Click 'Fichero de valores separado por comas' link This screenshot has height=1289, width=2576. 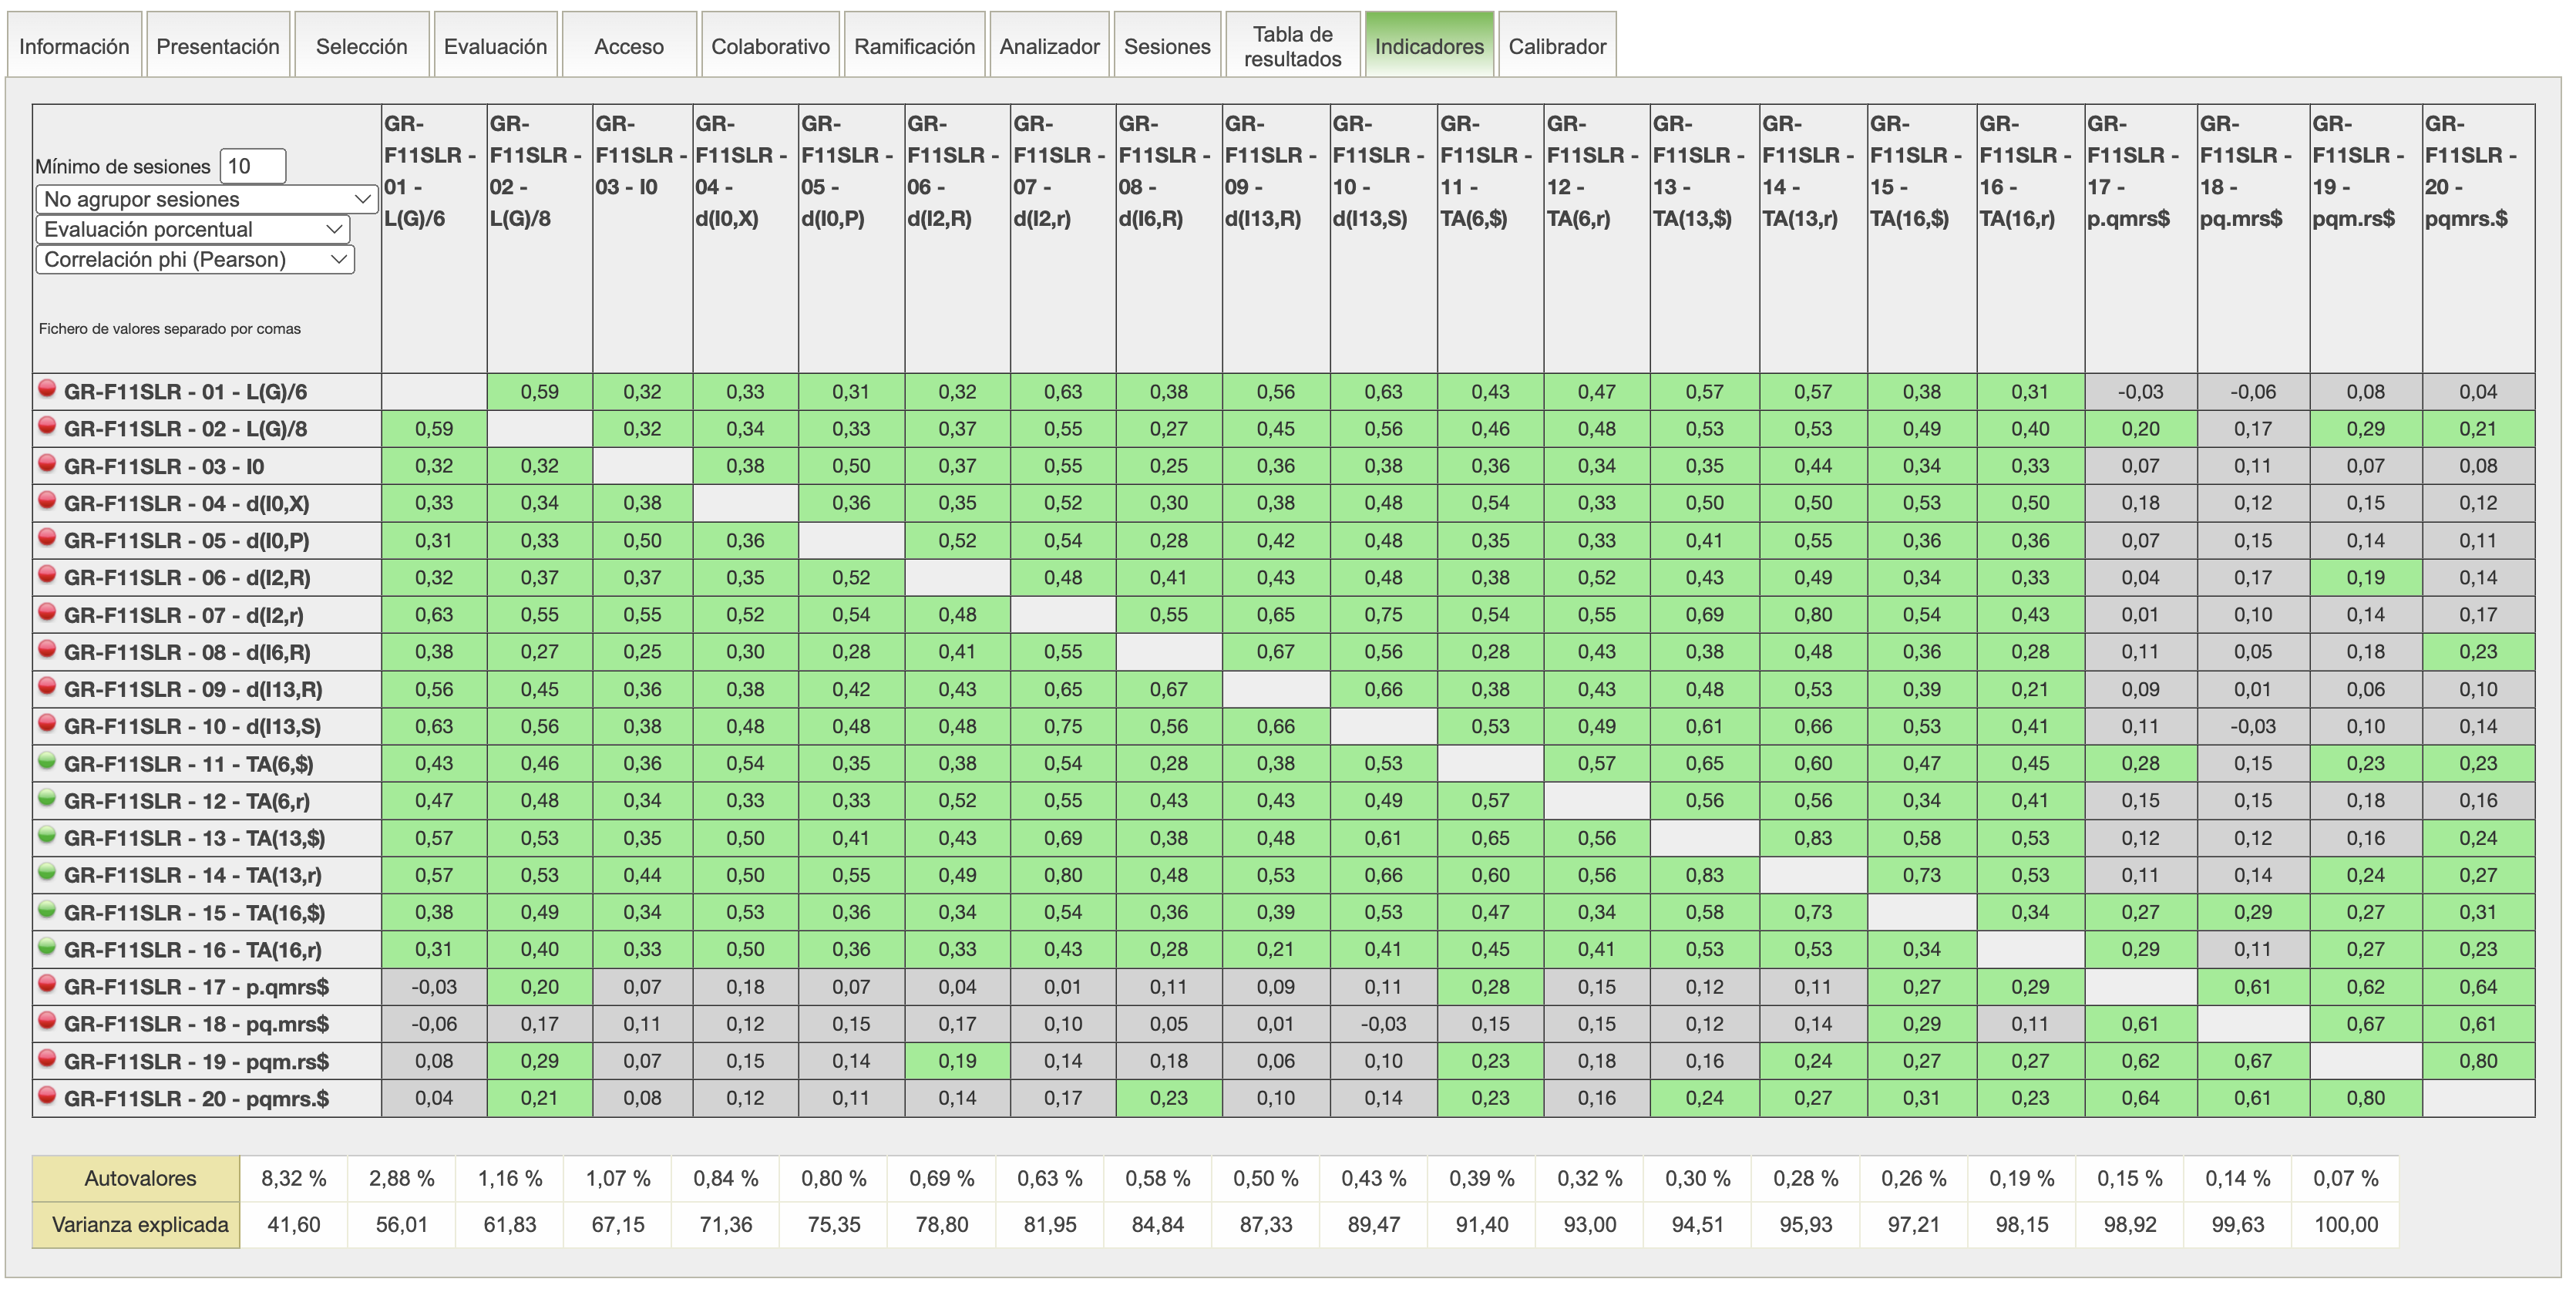169,329
